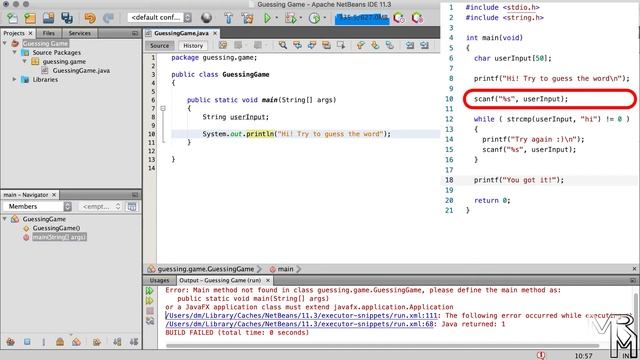The height and width of the screenshot is (360, 640).
Task: Click Shift Line Right icon
Action: pos(424,45)
